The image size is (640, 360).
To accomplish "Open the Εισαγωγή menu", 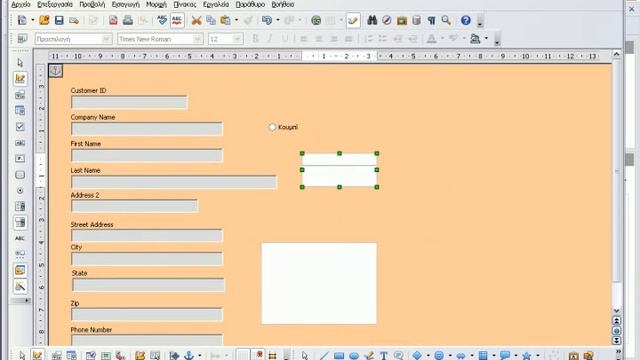I will tap(126, 4).
